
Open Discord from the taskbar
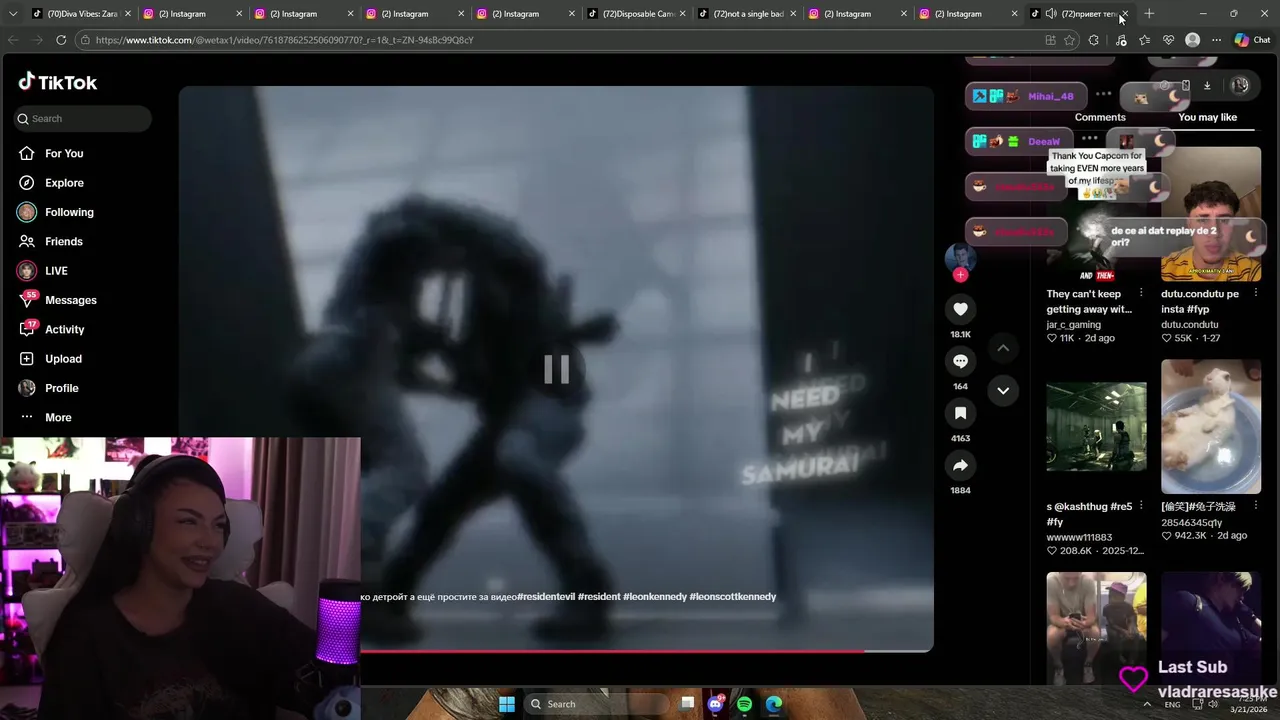tap(715, 704)
